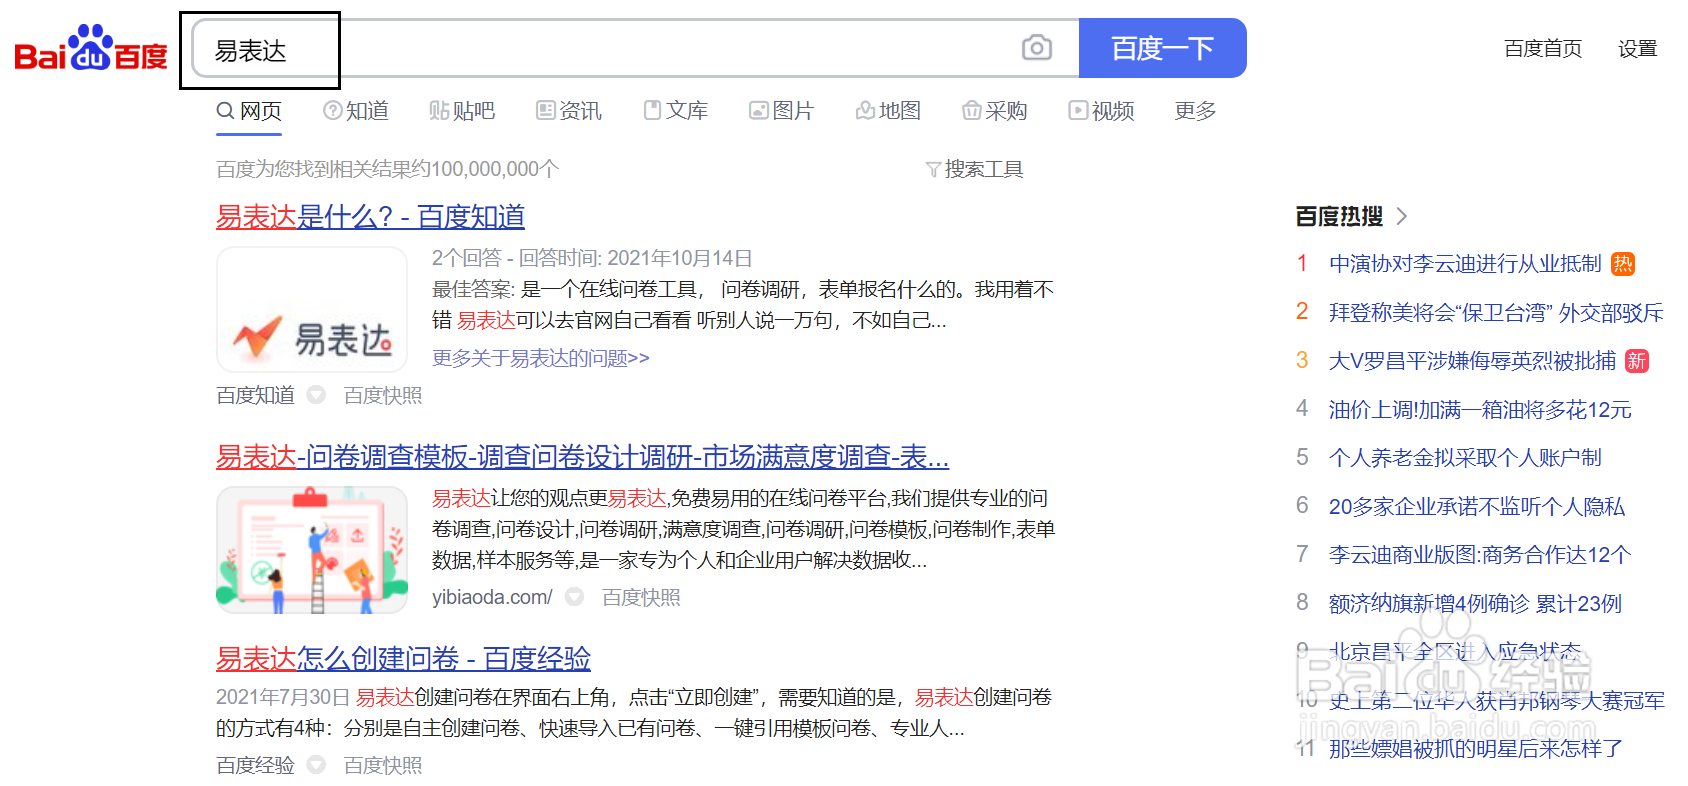This screenshot has width=1688, height=786.
Task: Open hot search 那些嫖娼被抓的明星后来怎样了
Action: [1476, 748]
